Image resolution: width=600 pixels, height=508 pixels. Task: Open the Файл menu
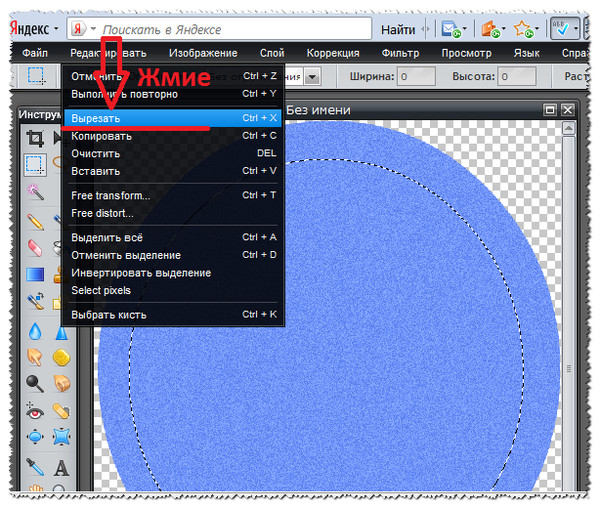coord(35,53)
